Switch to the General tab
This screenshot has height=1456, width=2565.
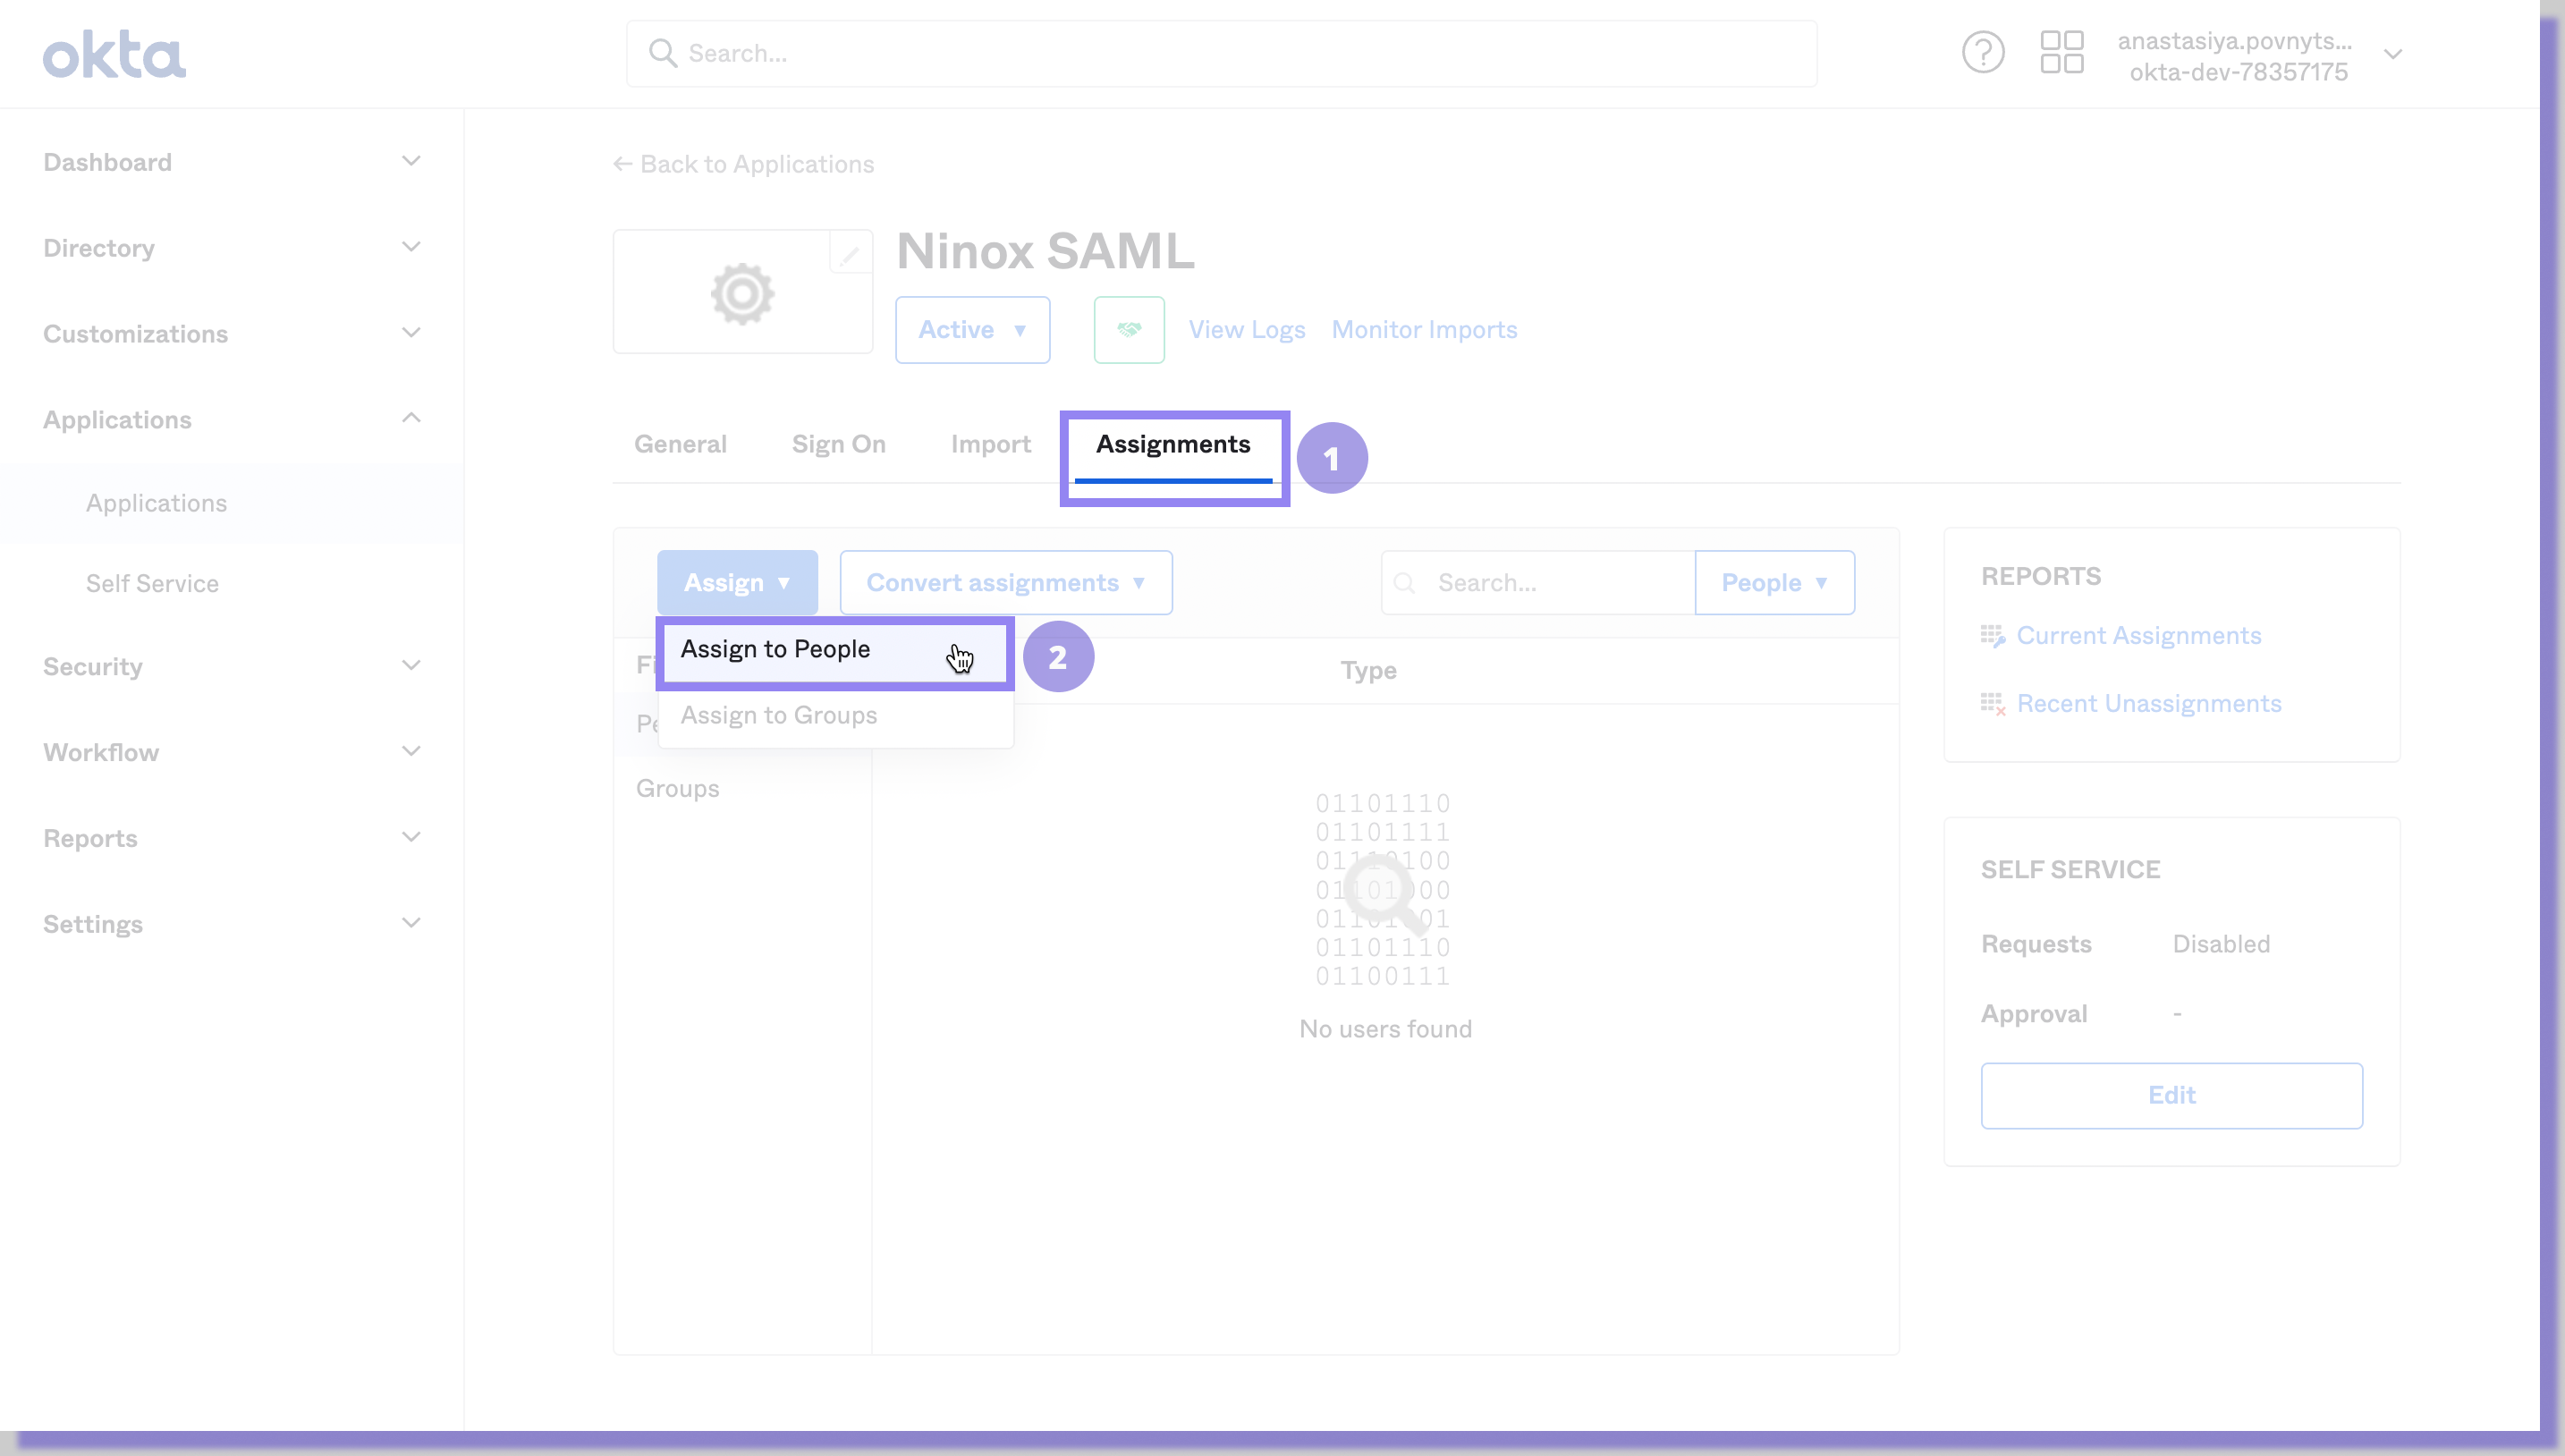coord(680,444)
